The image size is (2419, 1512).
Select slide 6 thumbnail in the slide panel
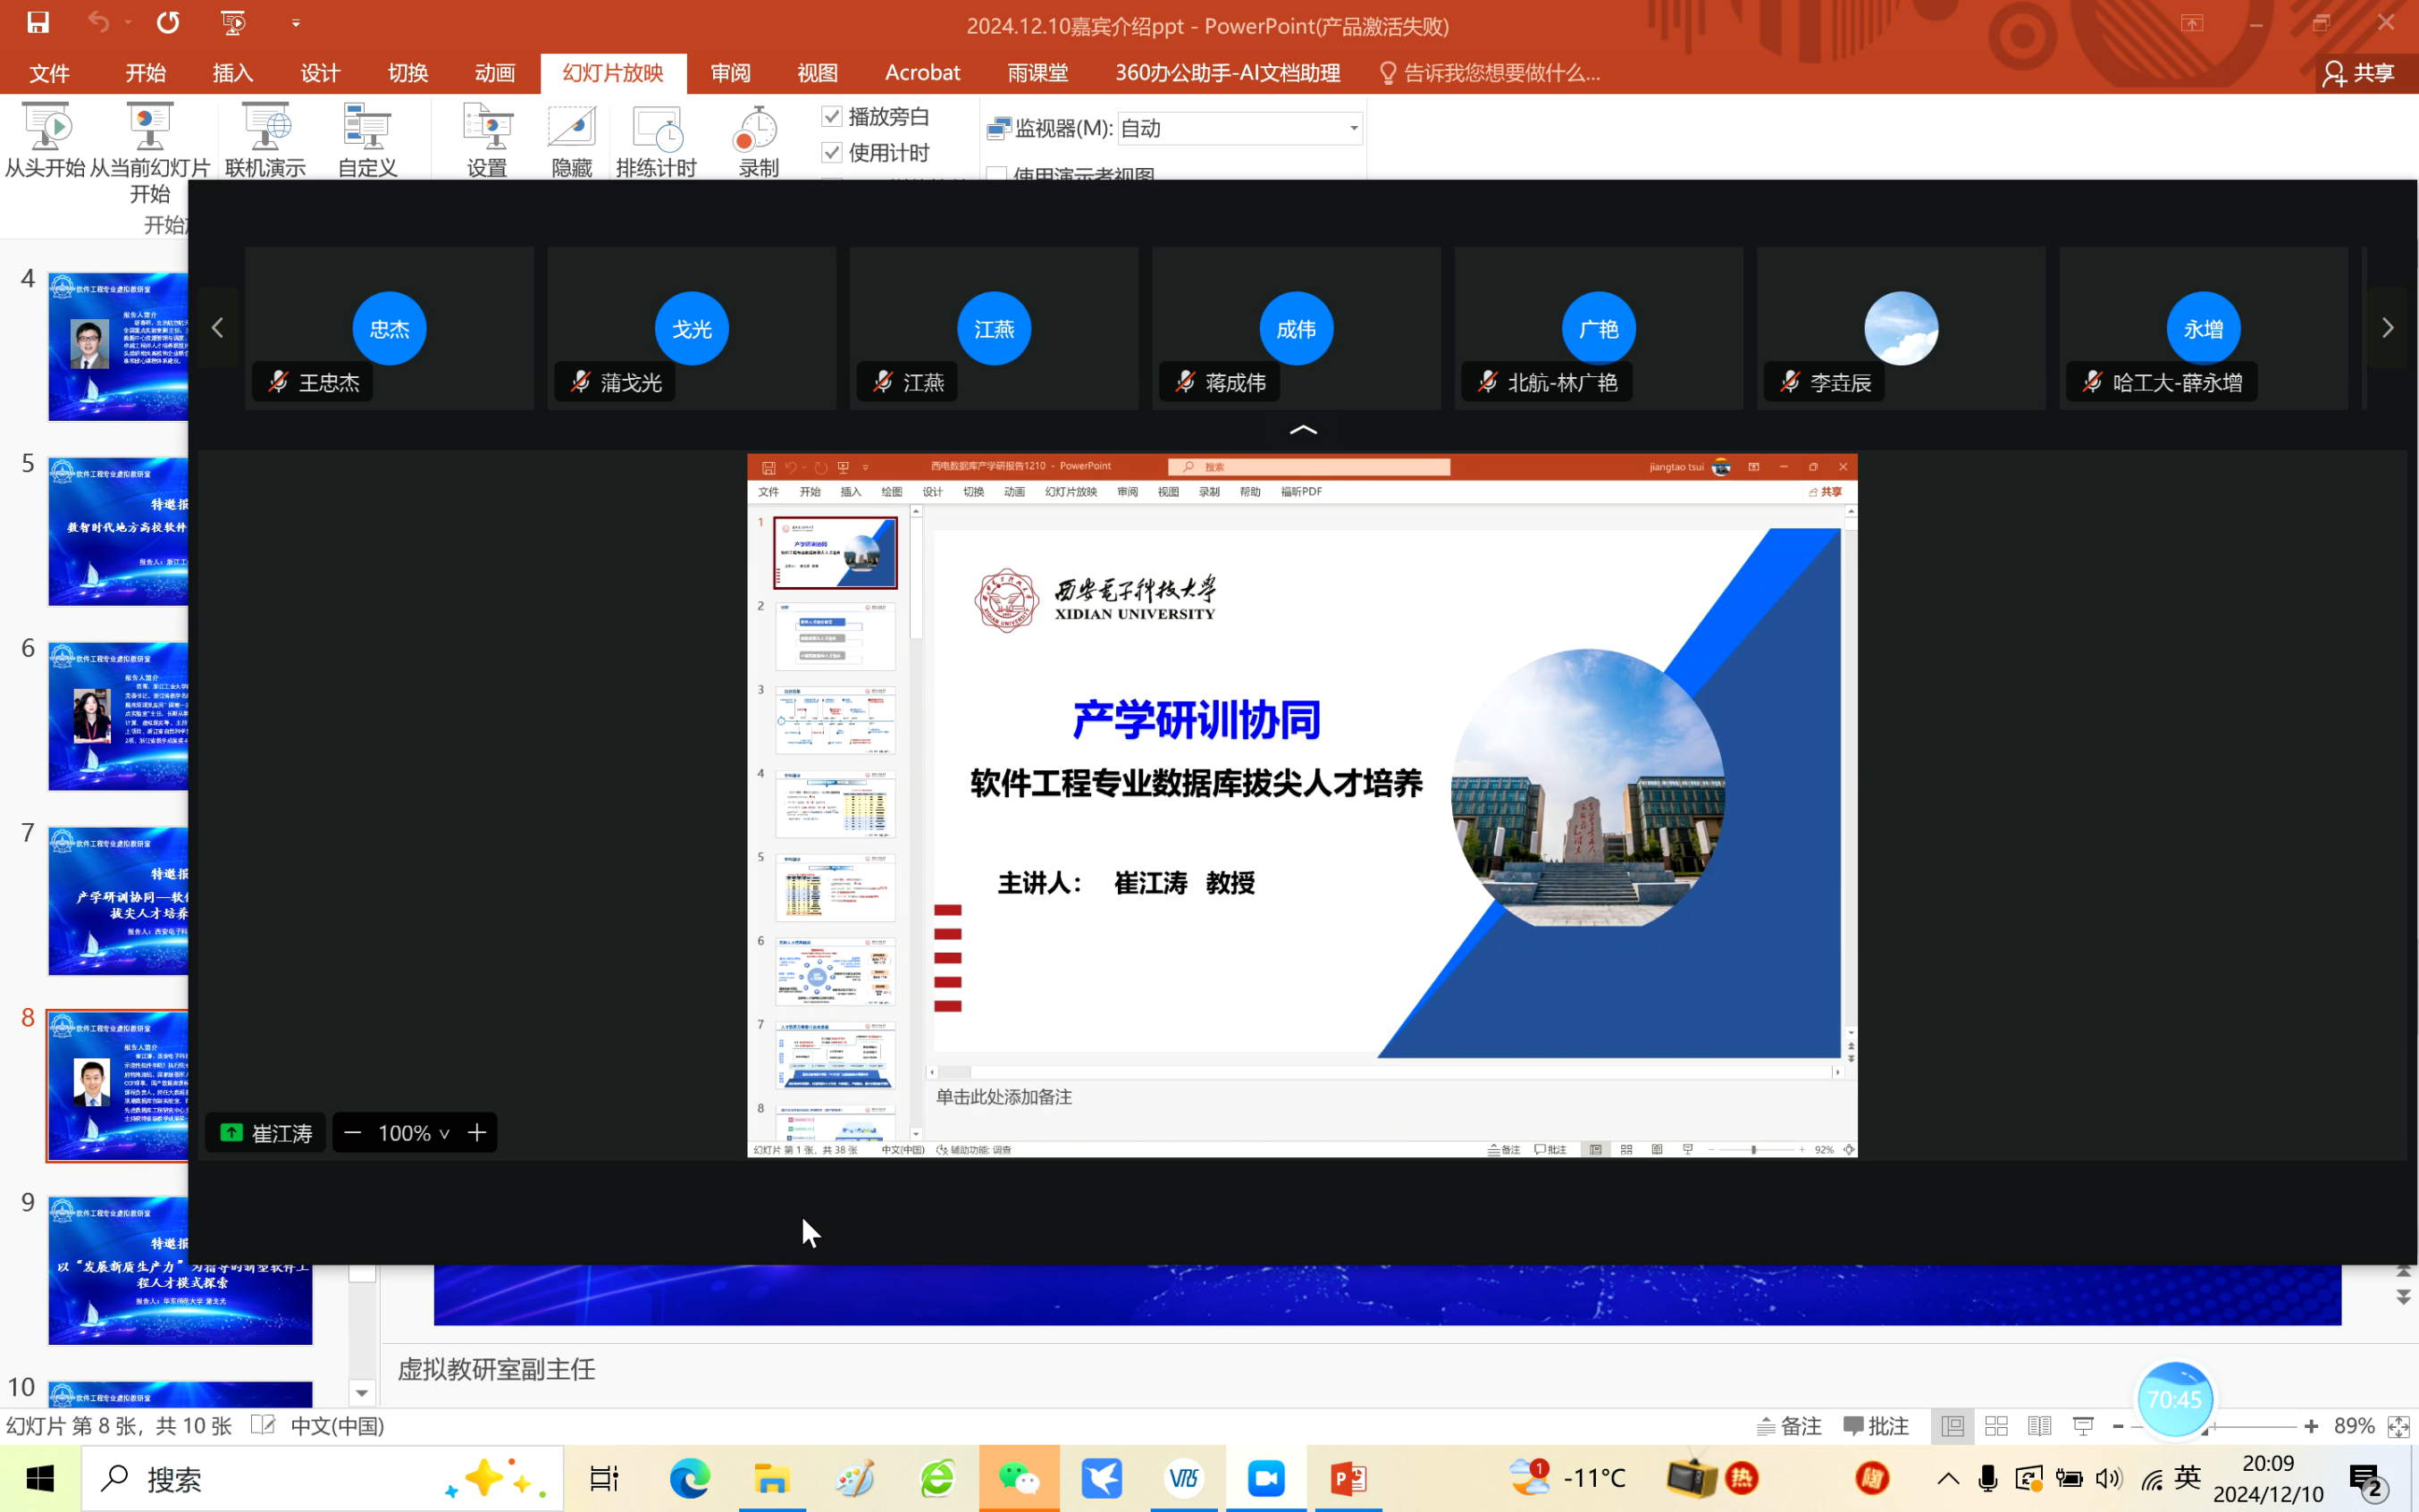click(118, 716)
